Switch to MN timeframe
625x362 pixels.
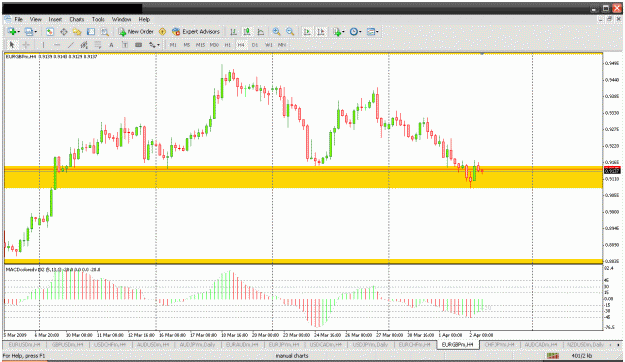tap(282, 45)
